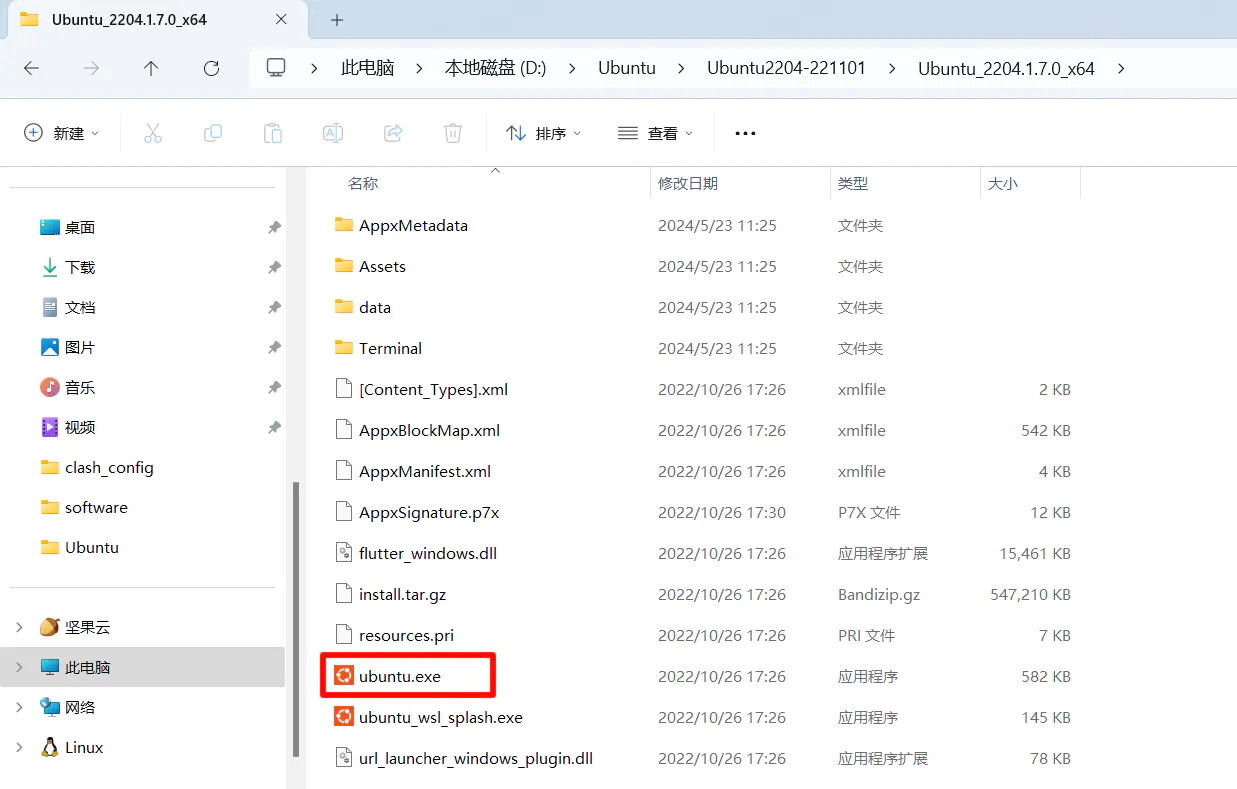Open 音乐 in the sidebar
Screen dimensions: 1237x789
click(80, 388)
